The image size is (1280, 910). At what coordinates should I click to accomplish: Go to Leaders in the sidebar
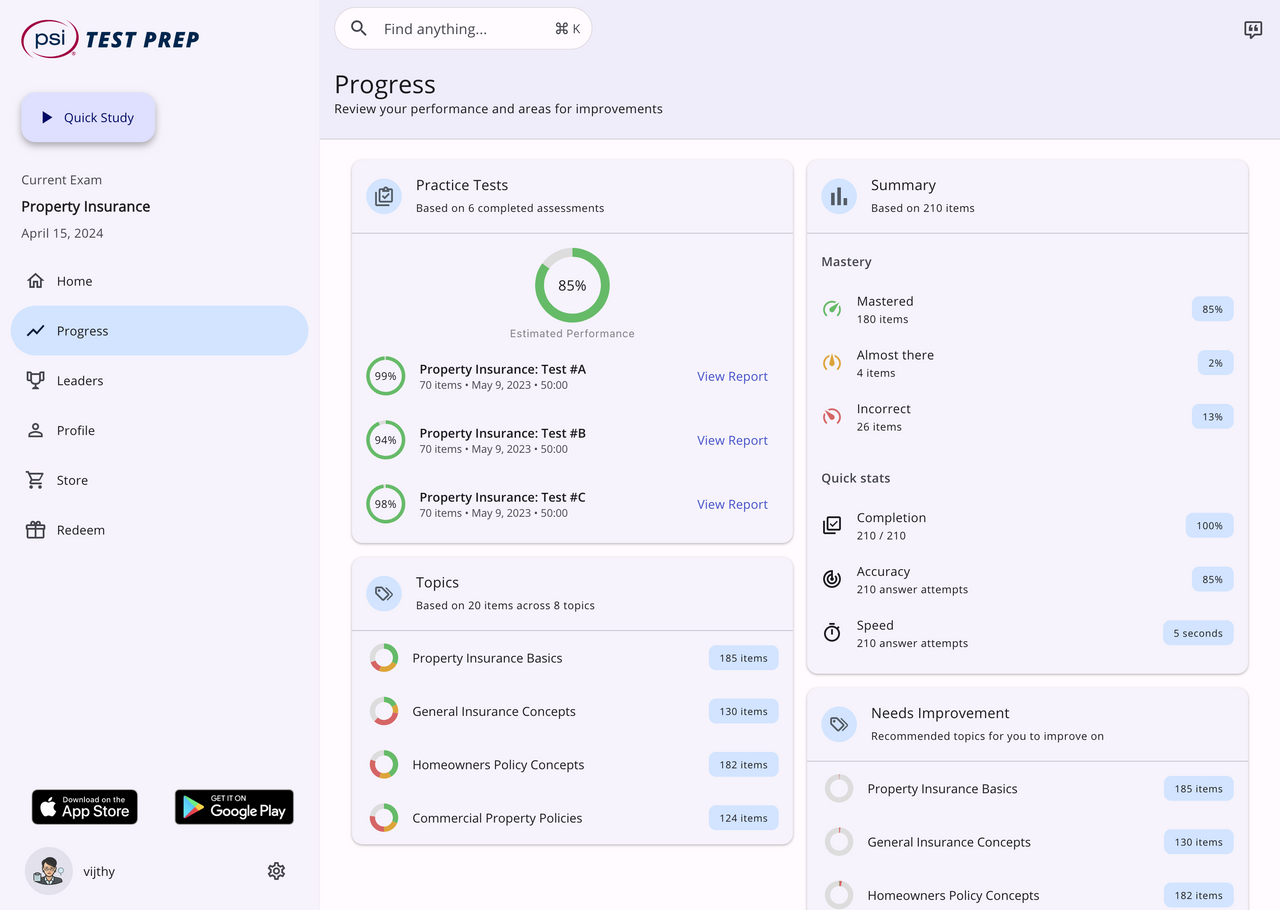[80, 381]
